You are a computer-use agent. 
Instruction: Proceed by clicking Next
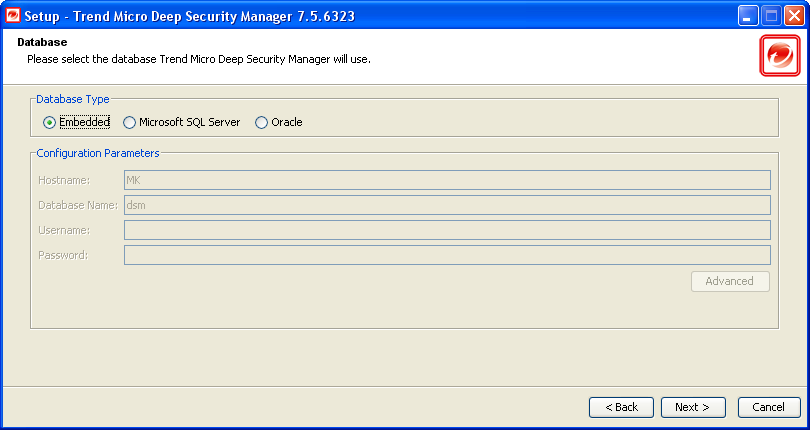pyautogui.click(x=692, y=407)
